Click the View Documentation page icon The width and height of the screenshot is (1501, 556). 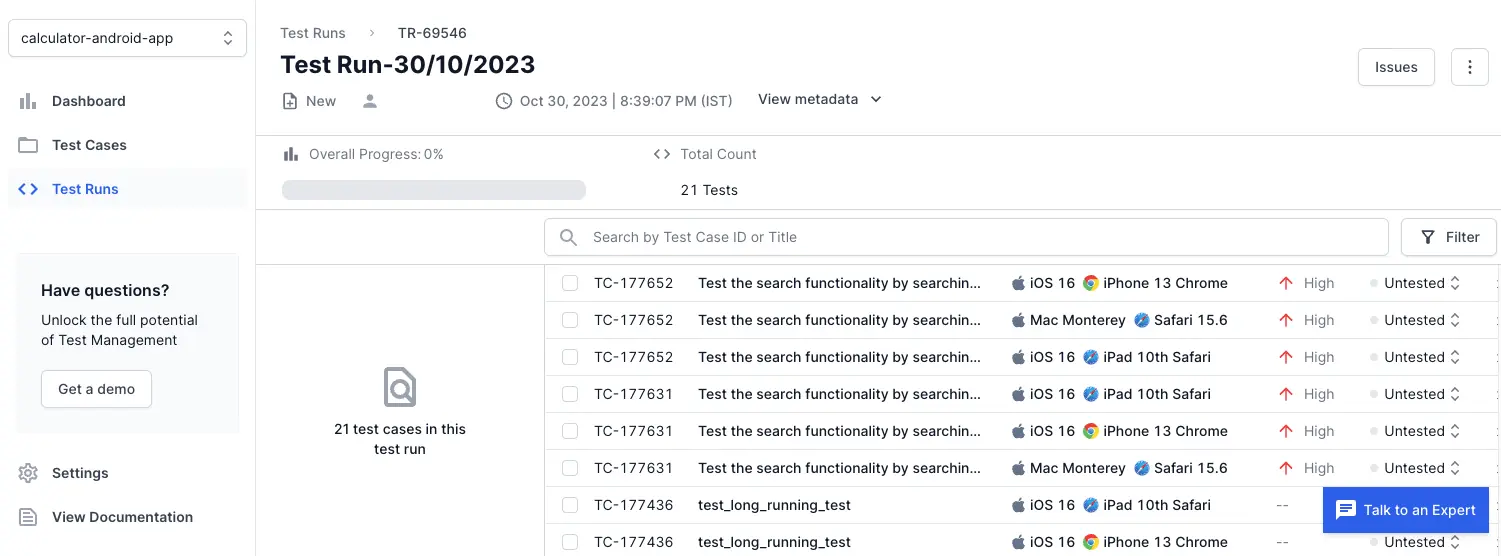pyautogui.click(x=28, y=517)
